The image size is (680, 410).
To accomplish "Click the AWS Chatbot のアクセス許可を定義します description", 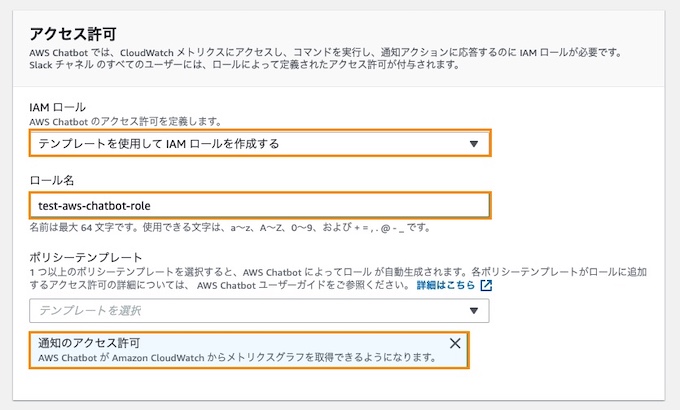I will 125,121.
